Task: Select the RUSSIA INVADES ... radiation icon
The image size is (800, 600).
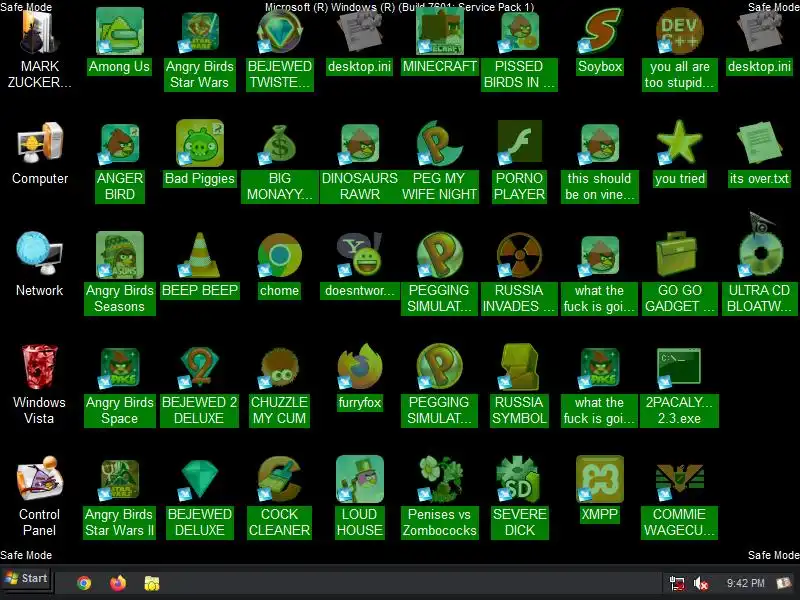Action: 519,255
